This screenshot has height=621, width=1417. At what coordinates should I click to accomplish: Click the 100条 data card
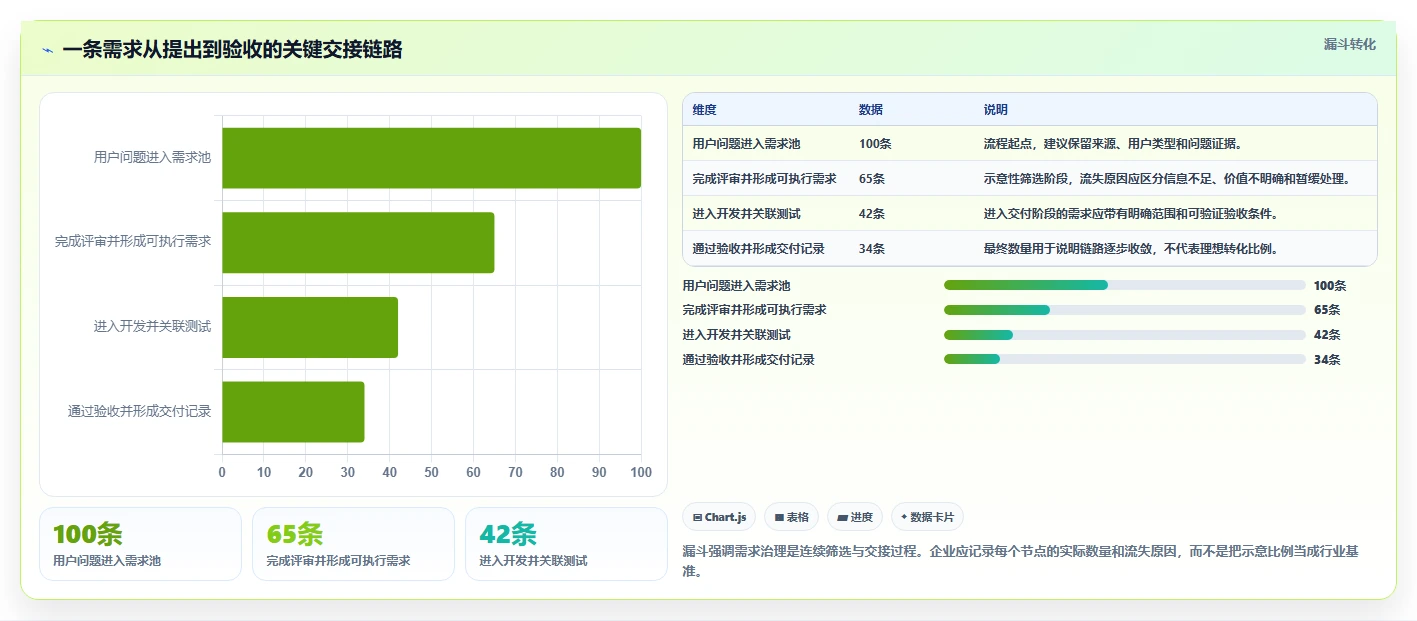click(x=140, y=544)
